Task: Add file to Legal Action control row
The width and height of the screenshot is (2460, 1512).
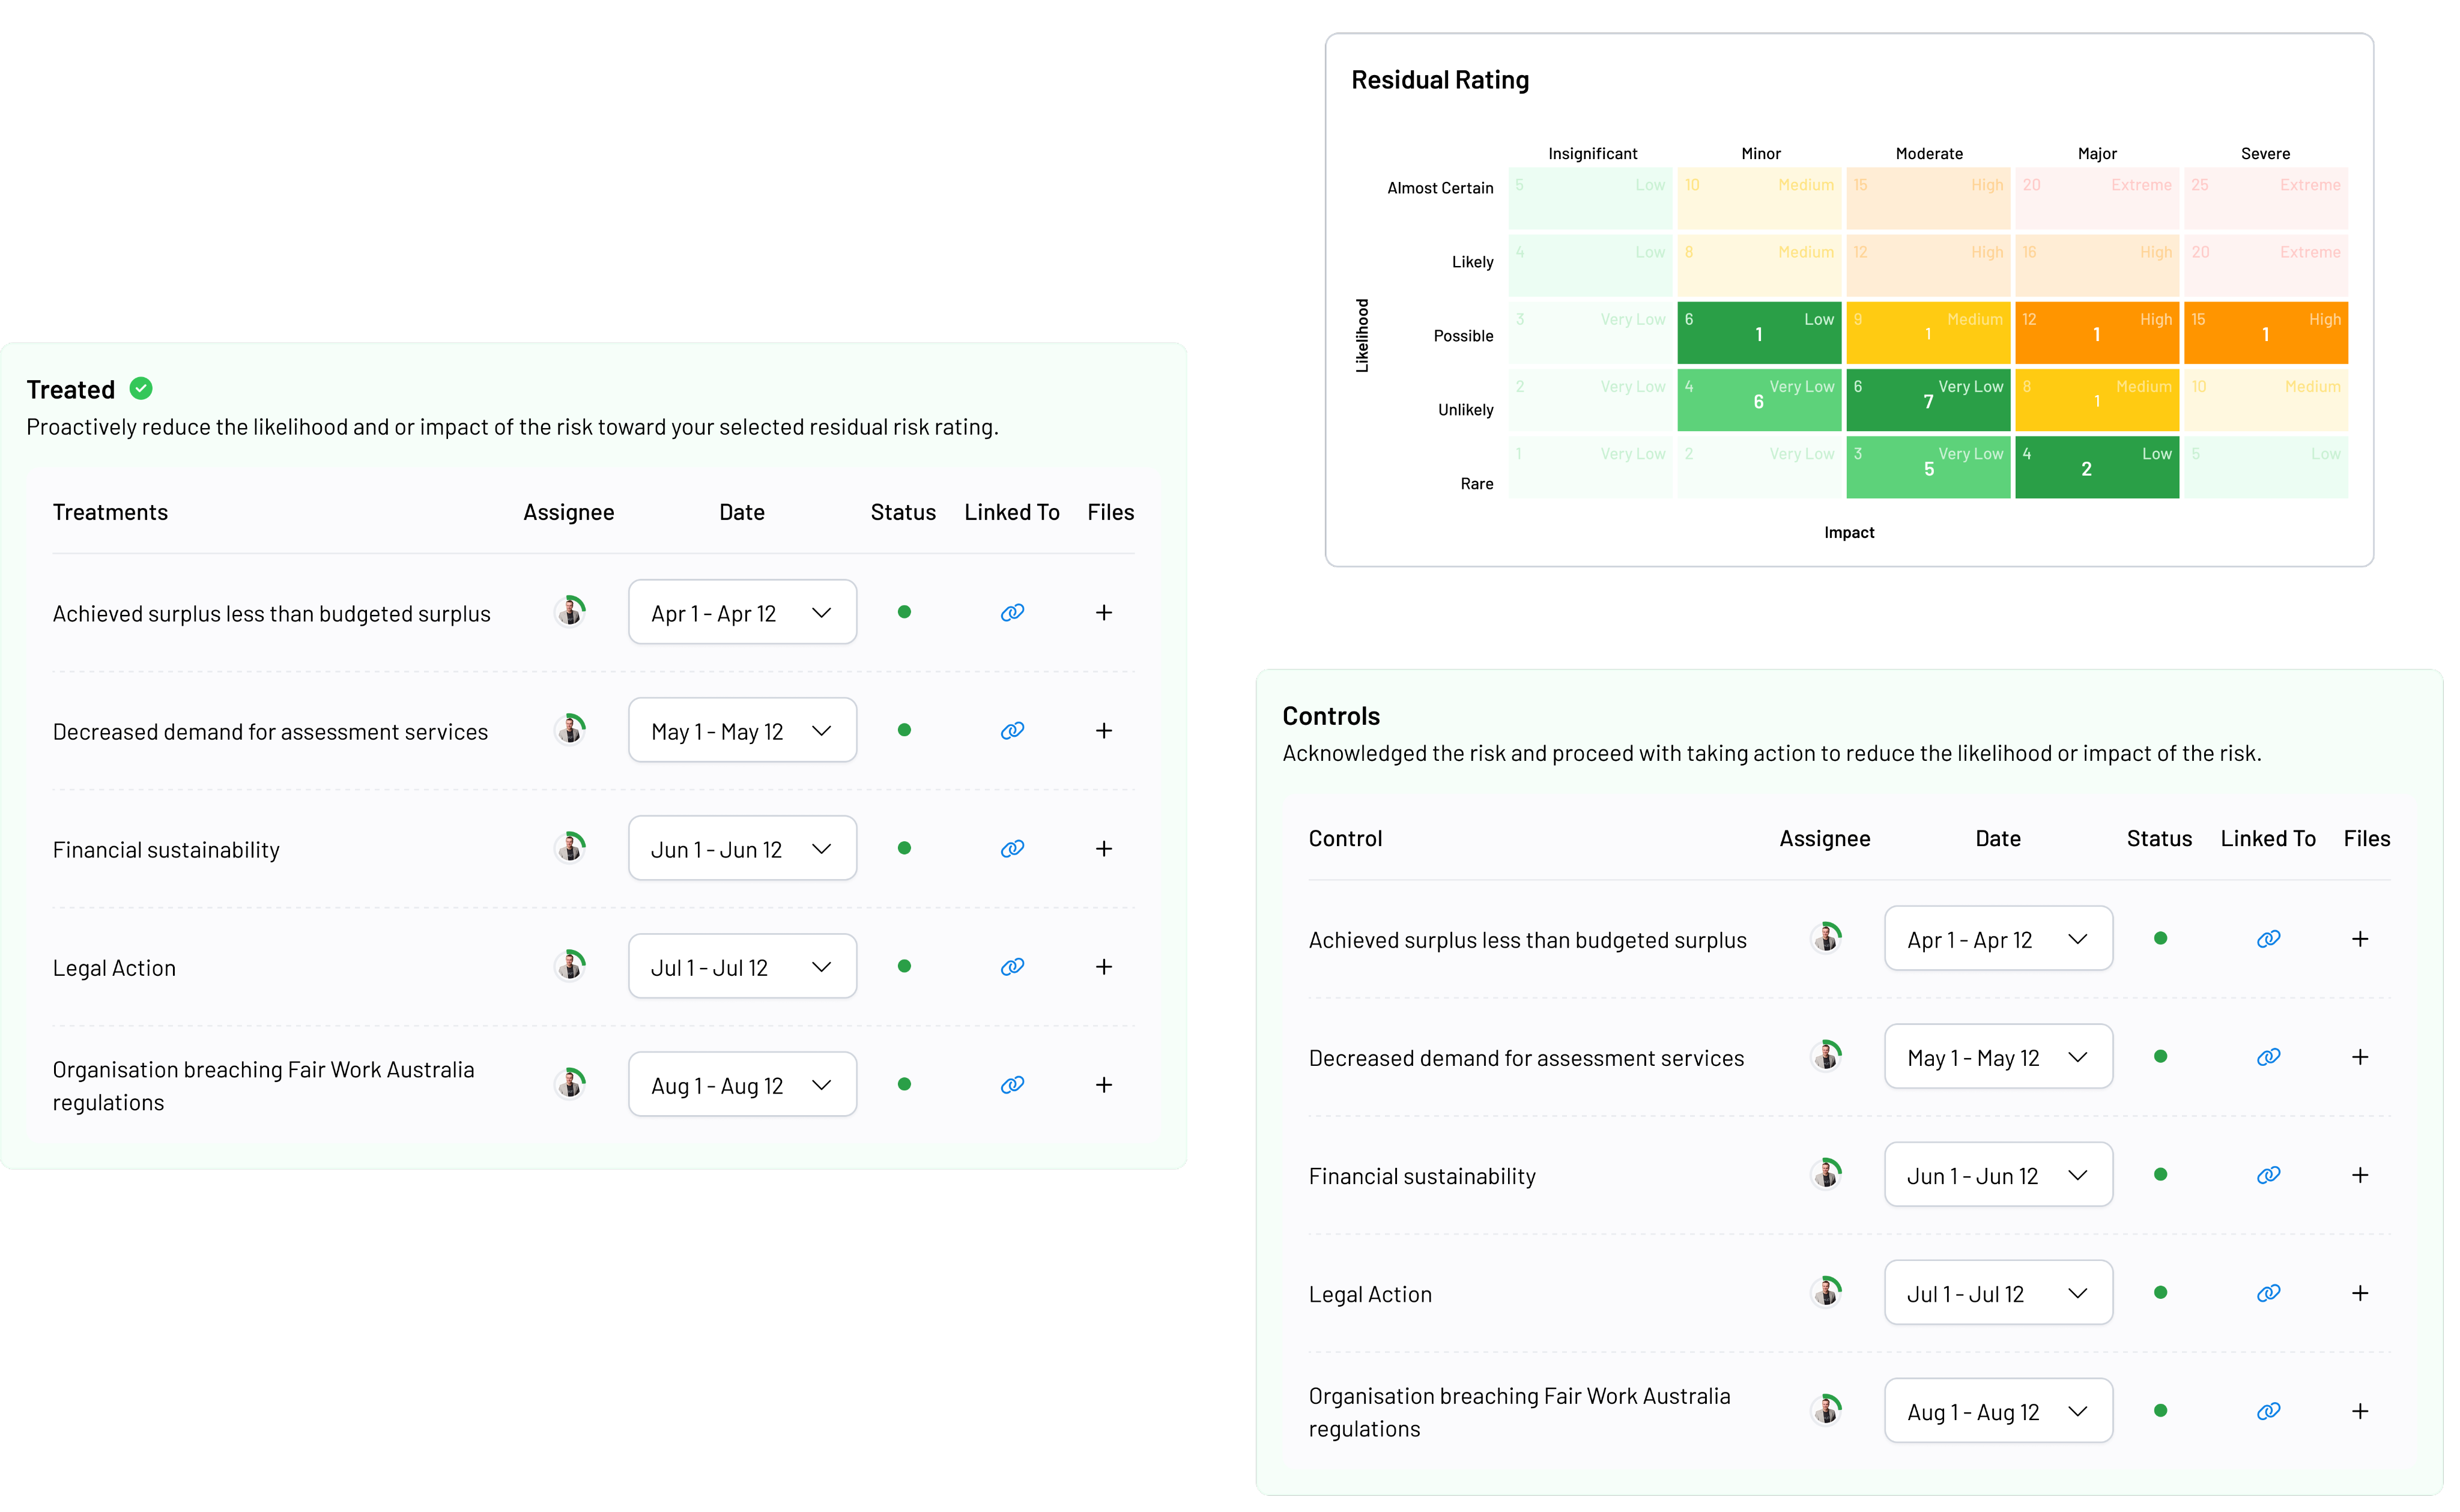Action: click(2359, 1293)
